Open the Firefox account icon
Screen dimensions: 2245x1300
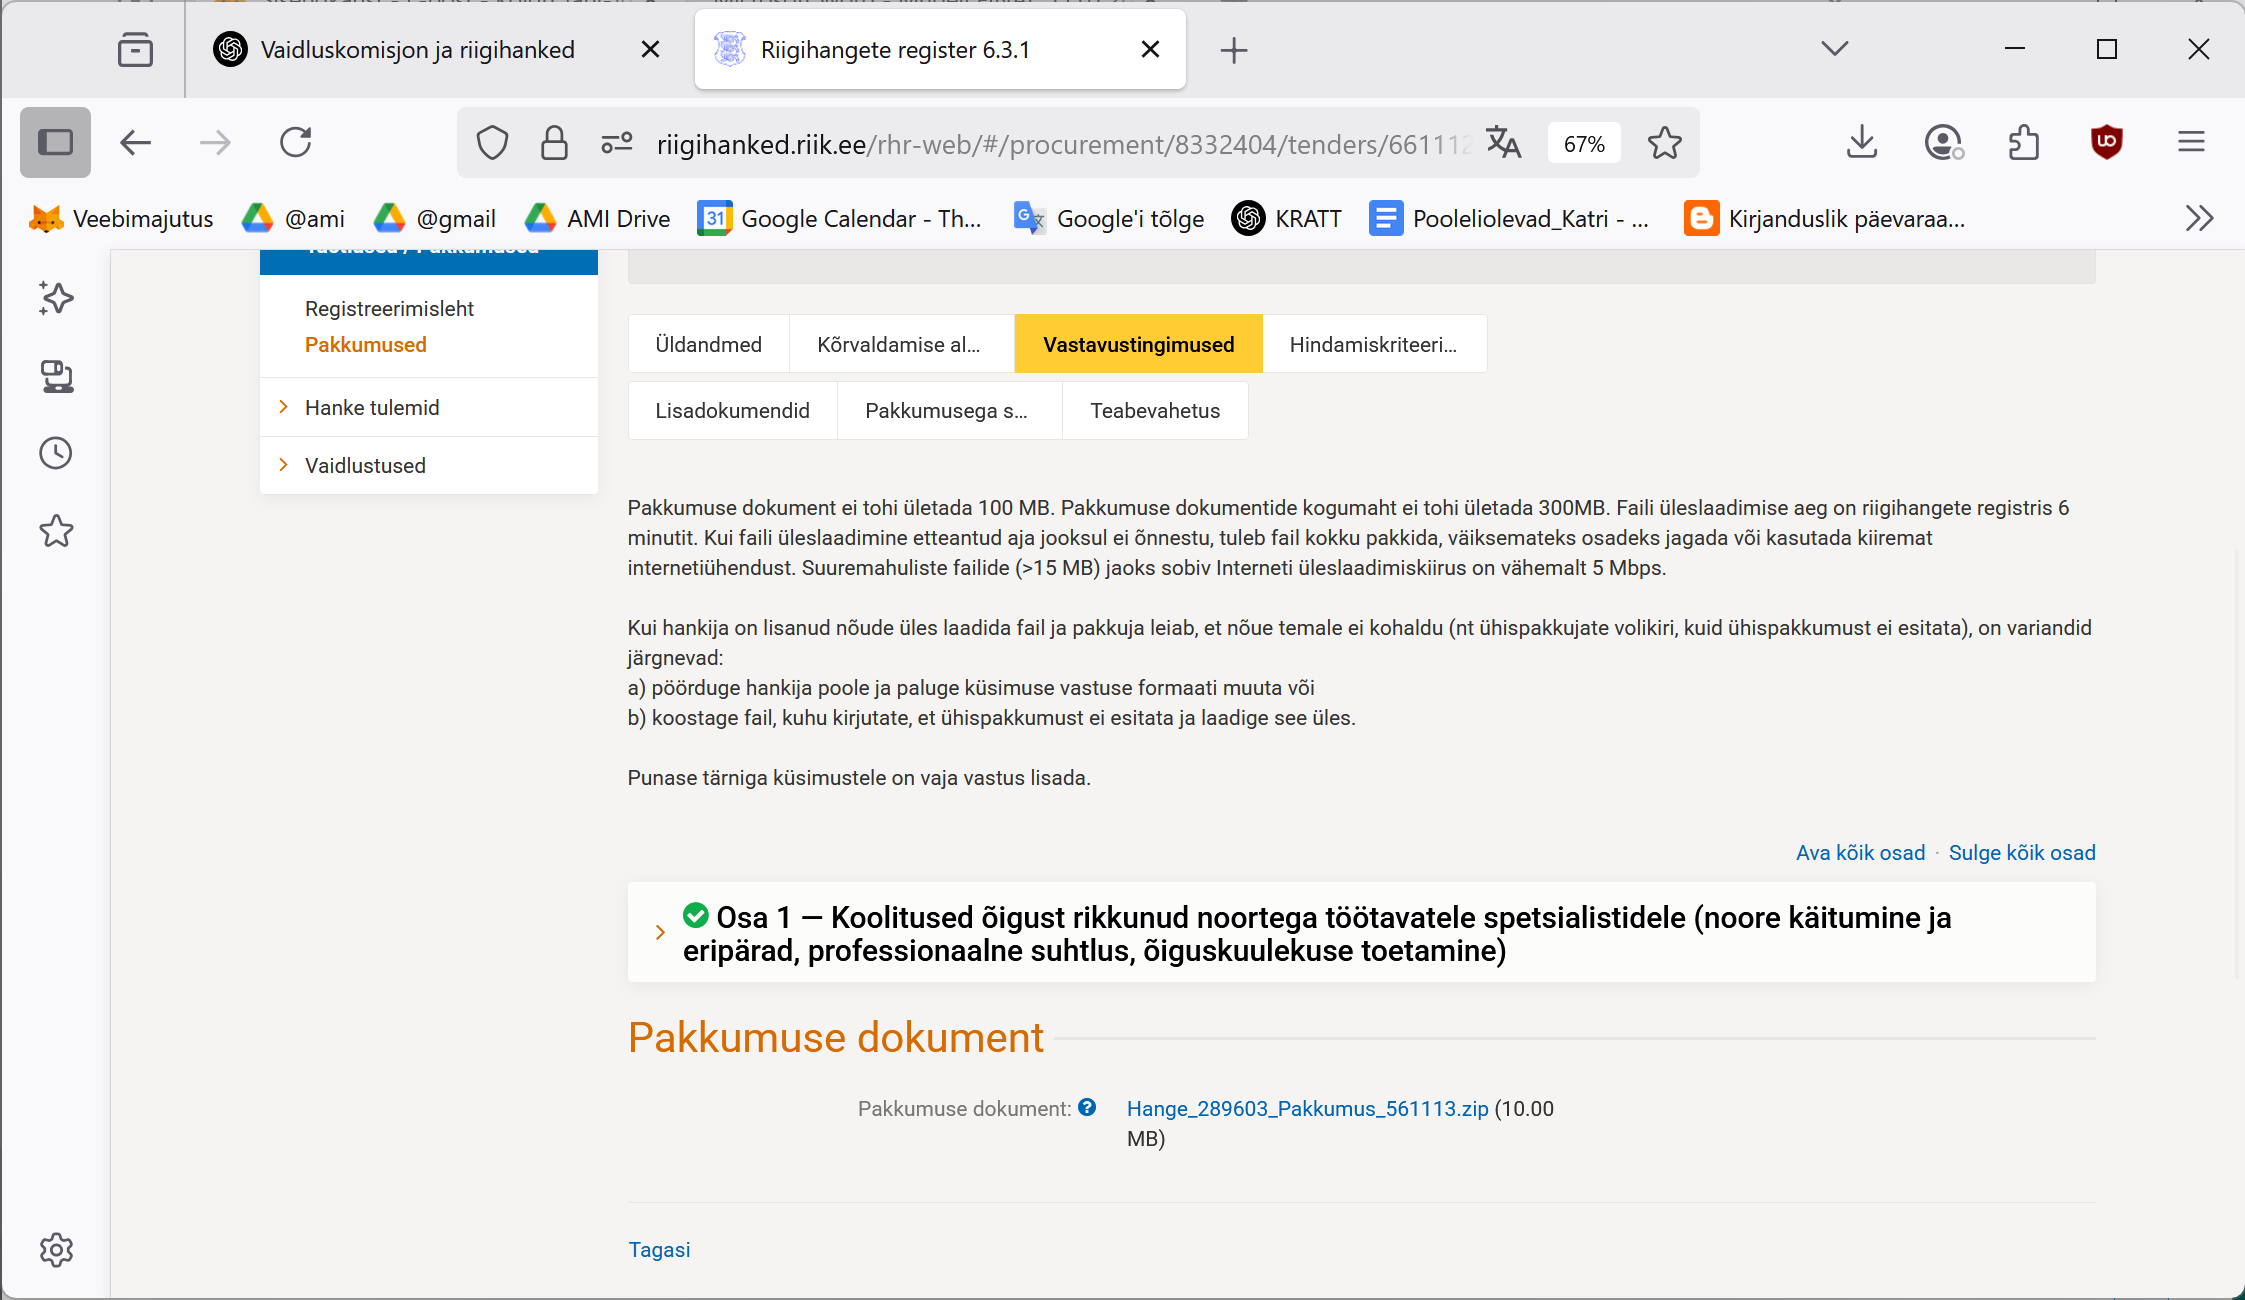pyautogui.click(x=1944, y=143)
